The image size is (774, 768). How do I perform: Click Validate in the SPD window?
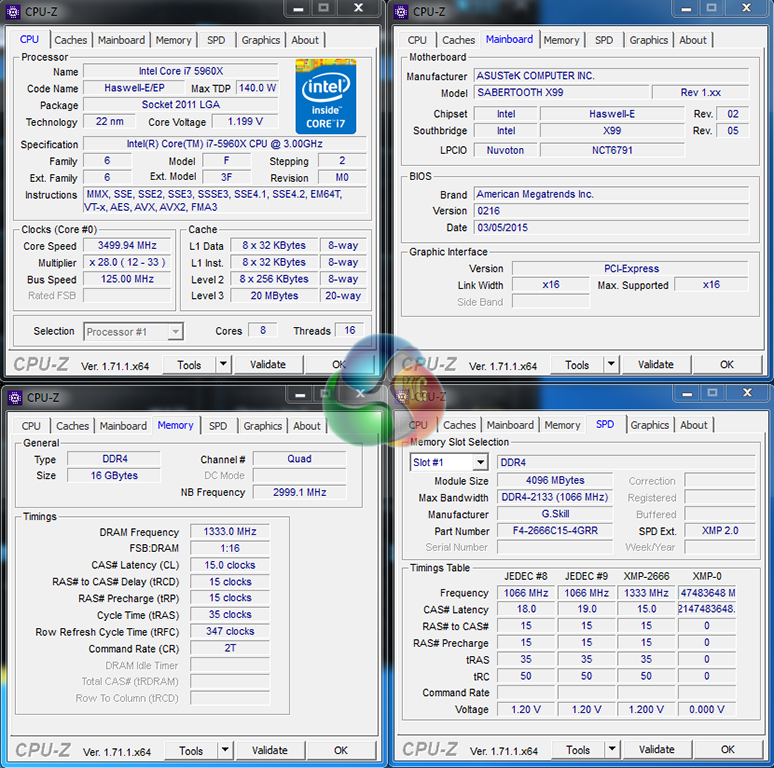click(x=657, y=749)
